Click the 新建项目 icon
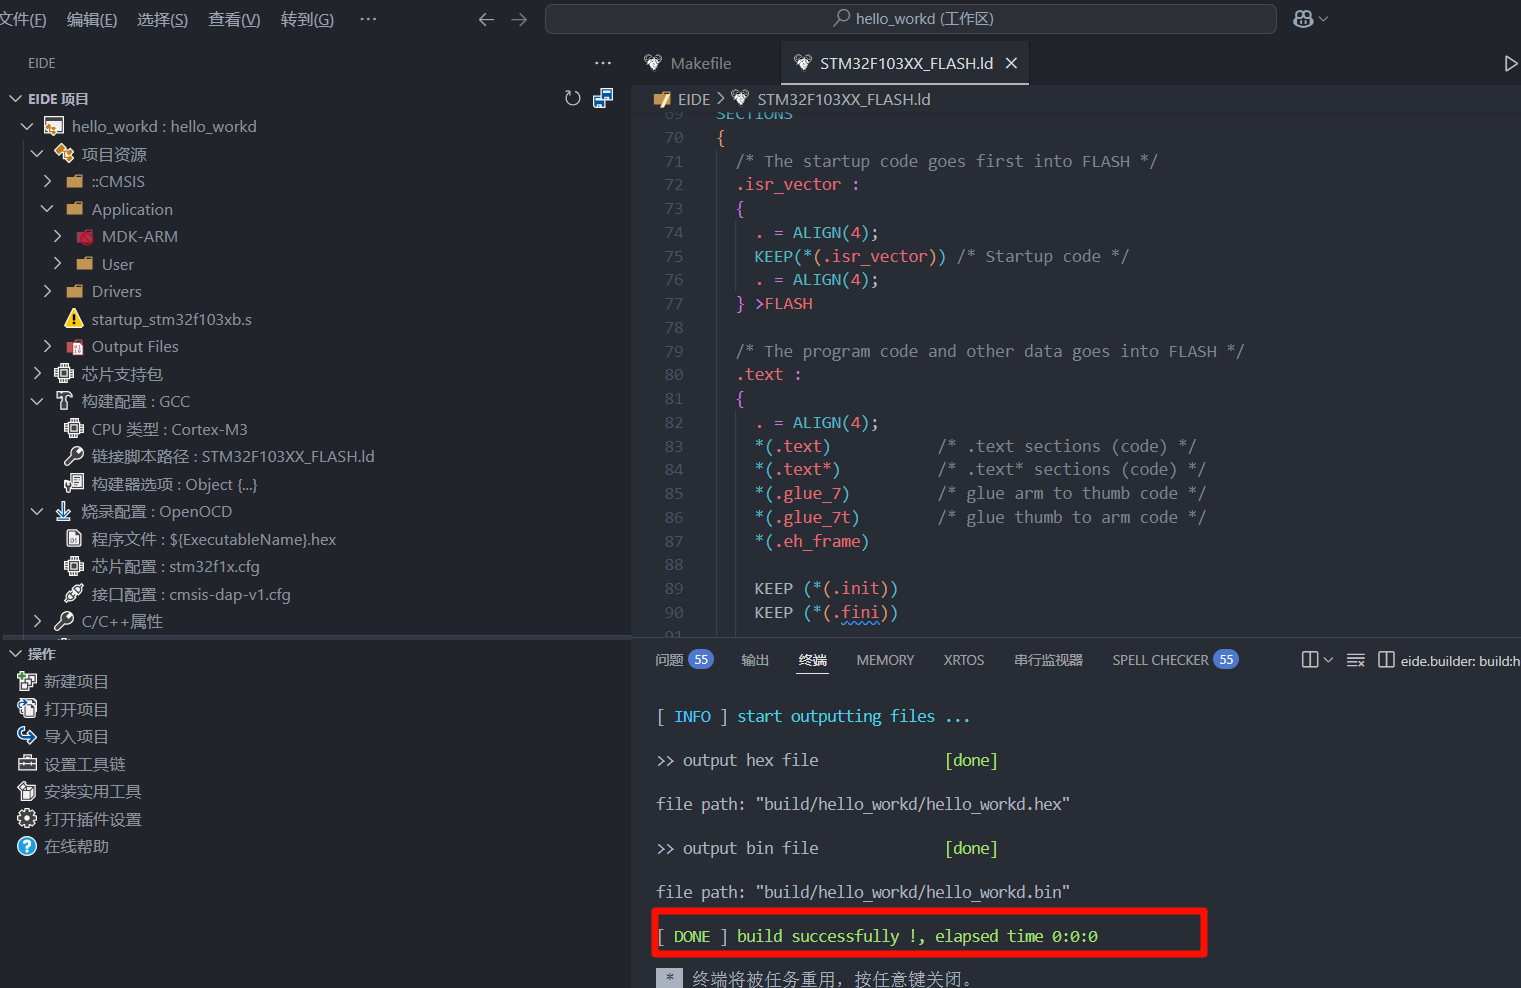The height and width of the screenshot is (988, 1521). tap(27, 681)
